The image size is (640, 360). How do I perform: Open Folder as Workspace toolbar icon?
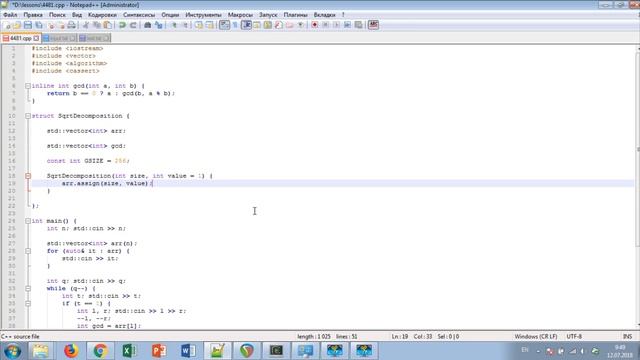(290, 25)
